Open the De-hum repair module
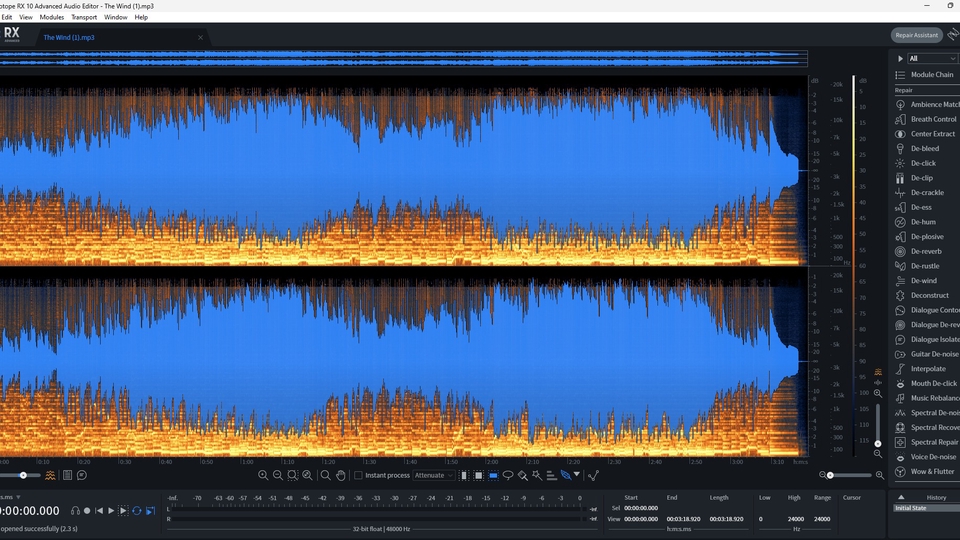Image resolution: width=960 pixels, height=540 pixels. pyautogui.click(x=923, y=222)
